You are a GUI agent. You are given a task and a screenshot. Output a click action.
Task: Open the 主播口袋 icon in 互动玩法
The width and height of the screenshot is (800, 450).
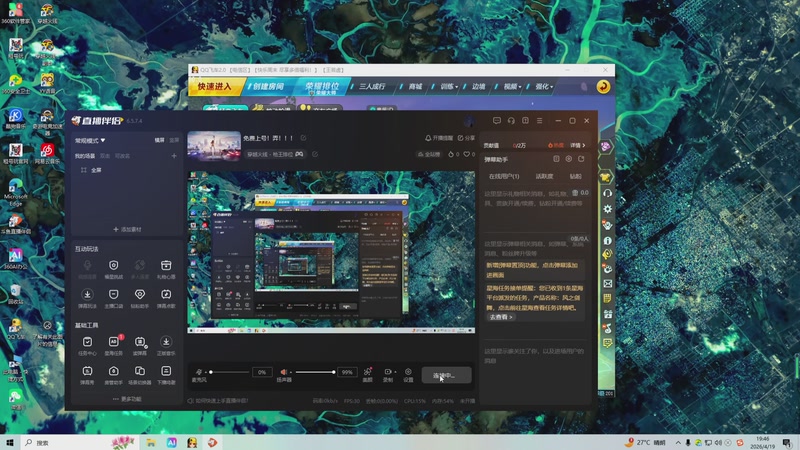point(113,294)
